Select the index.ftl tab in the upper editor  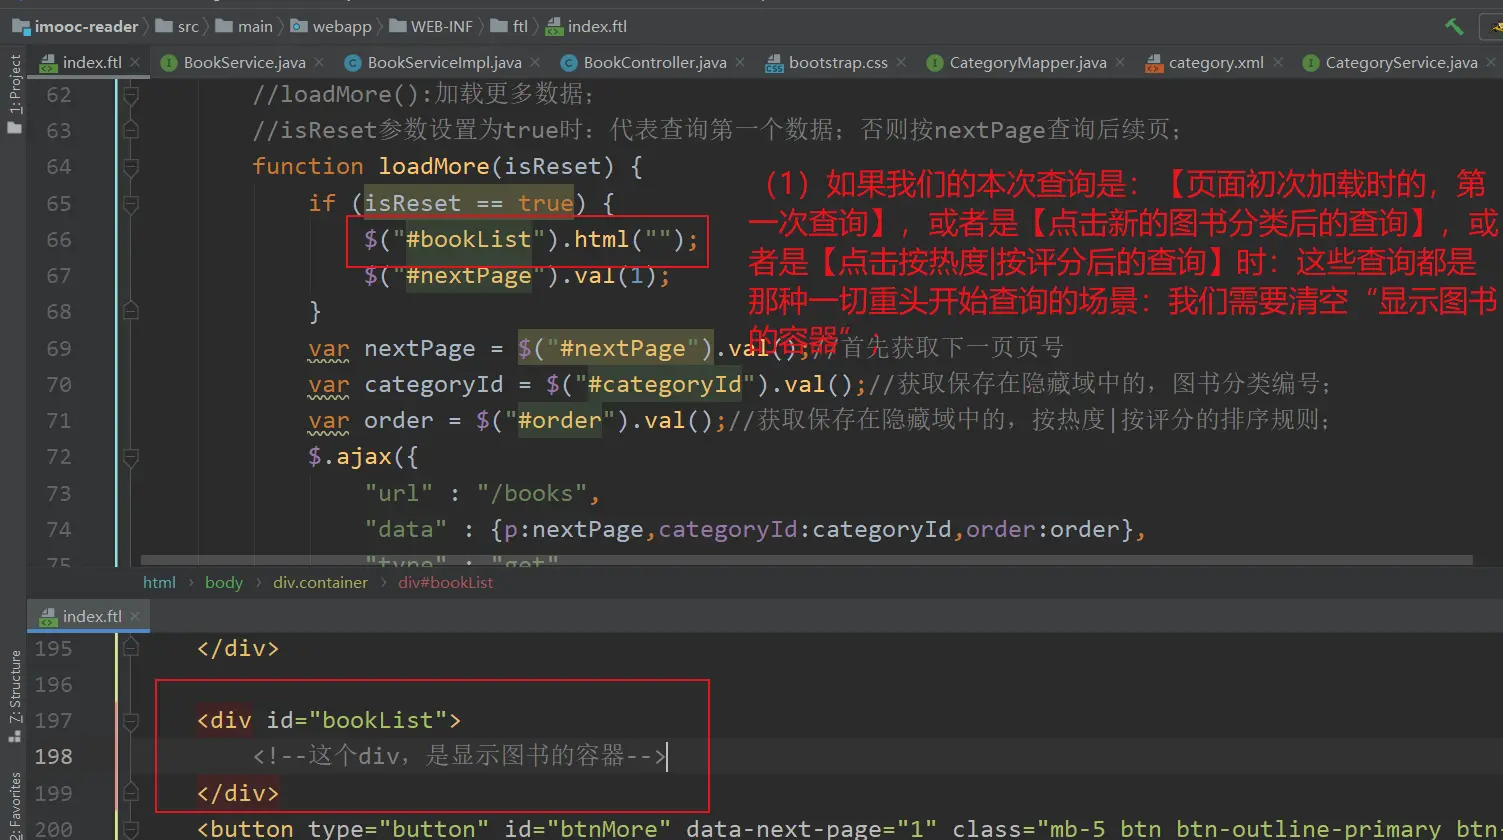(x=91, y=62)
